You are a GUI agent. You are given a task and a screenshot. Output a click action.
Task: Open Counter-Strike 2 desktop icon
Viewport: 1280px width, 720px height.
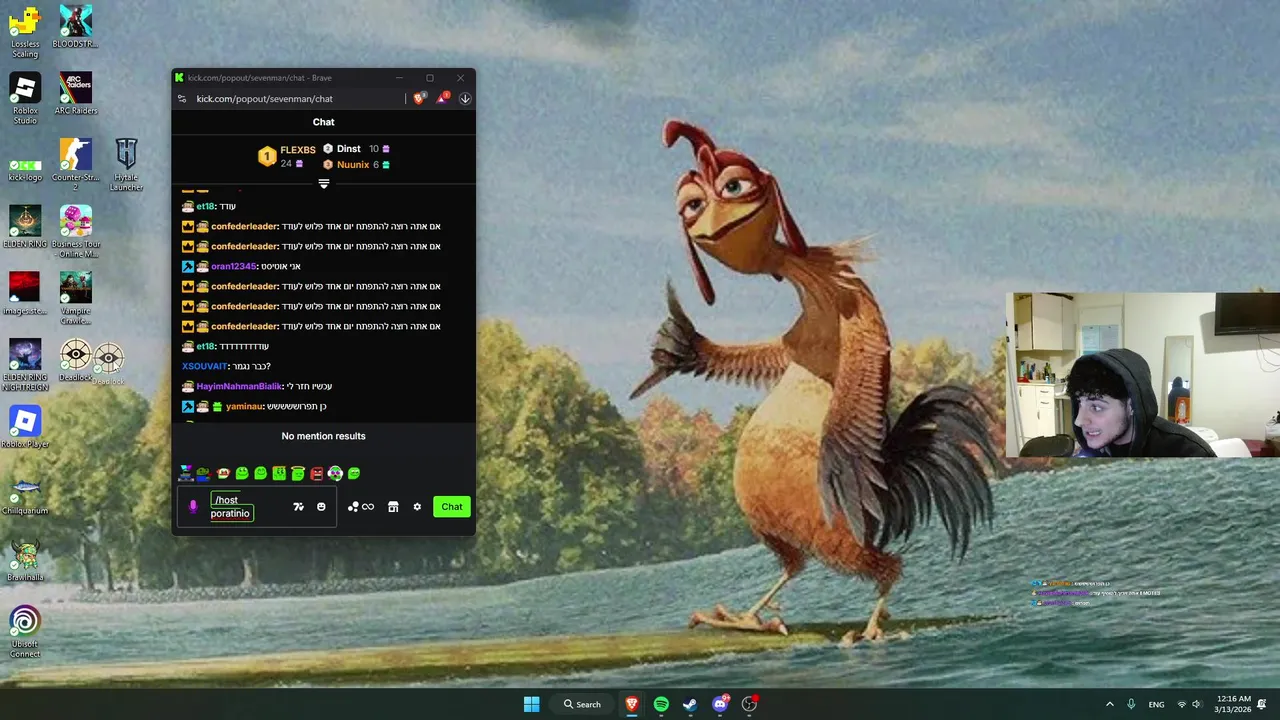[x=76, y=165]
